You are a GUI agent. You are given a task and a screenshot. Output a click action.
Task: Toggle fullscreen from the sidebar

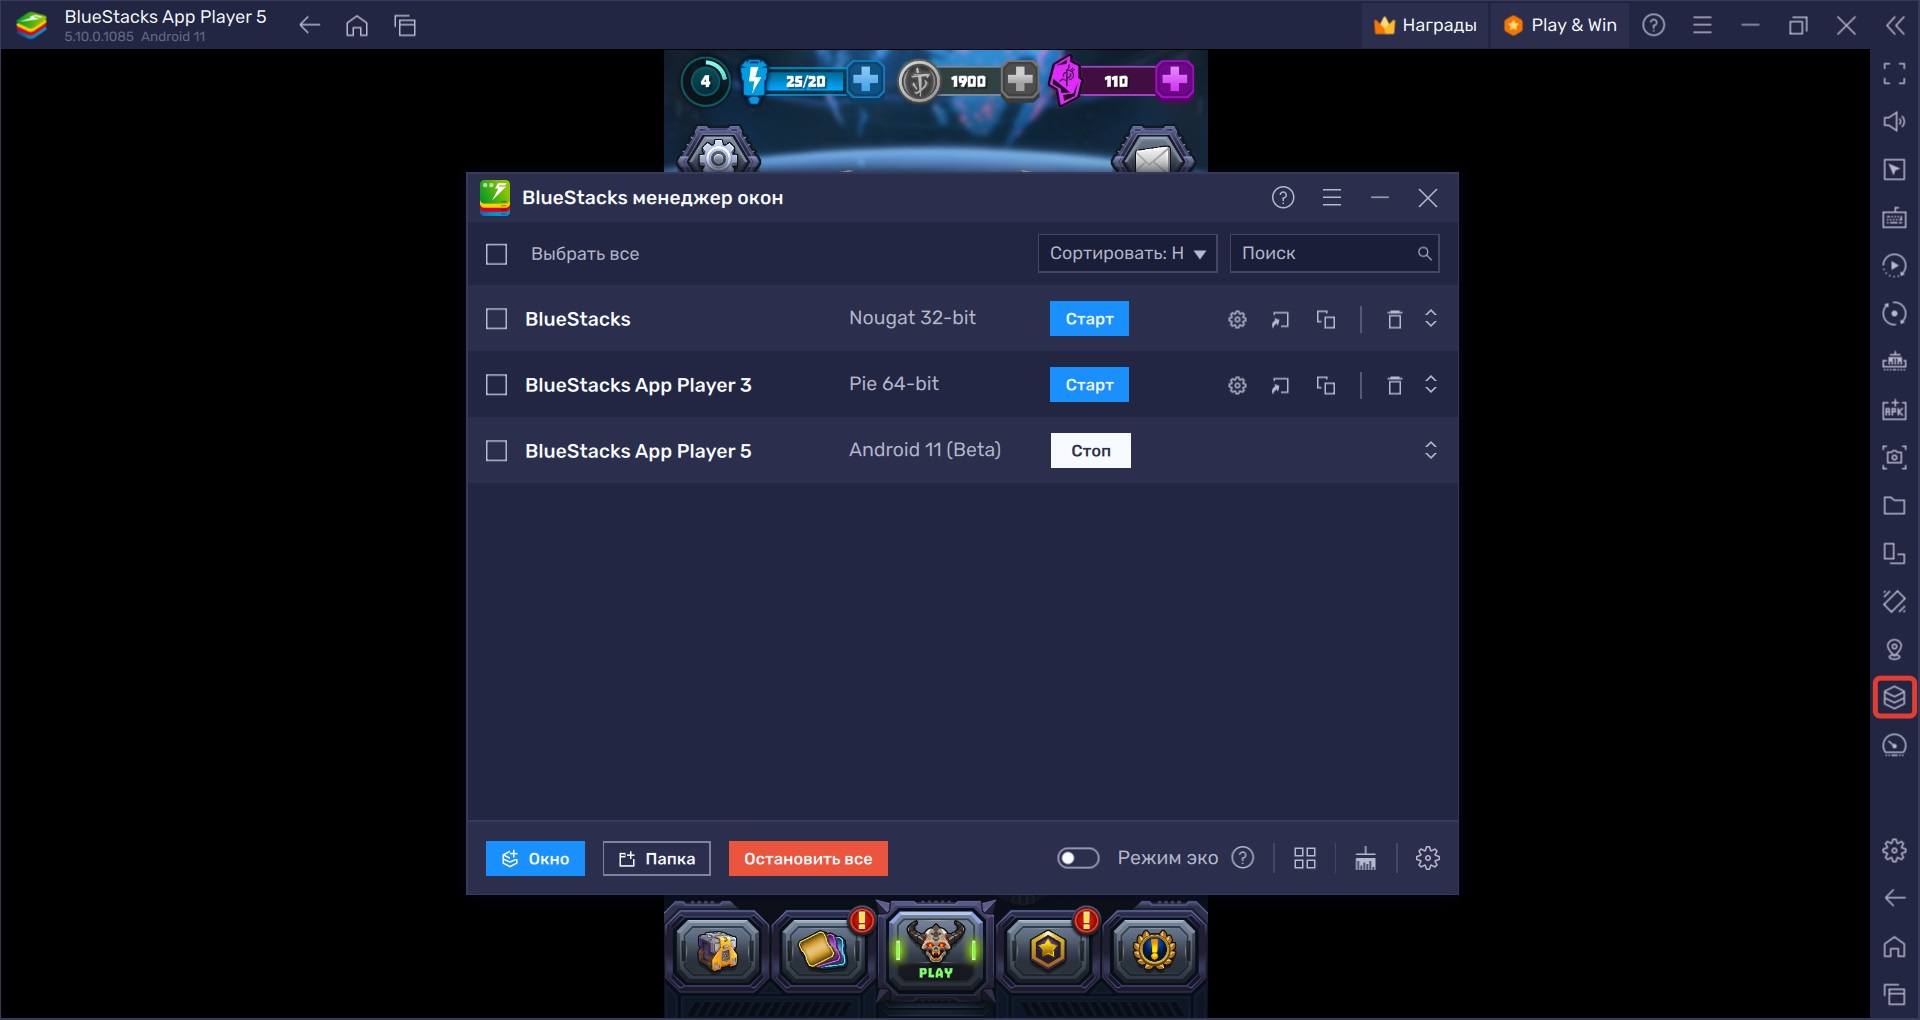(1894, 74)
